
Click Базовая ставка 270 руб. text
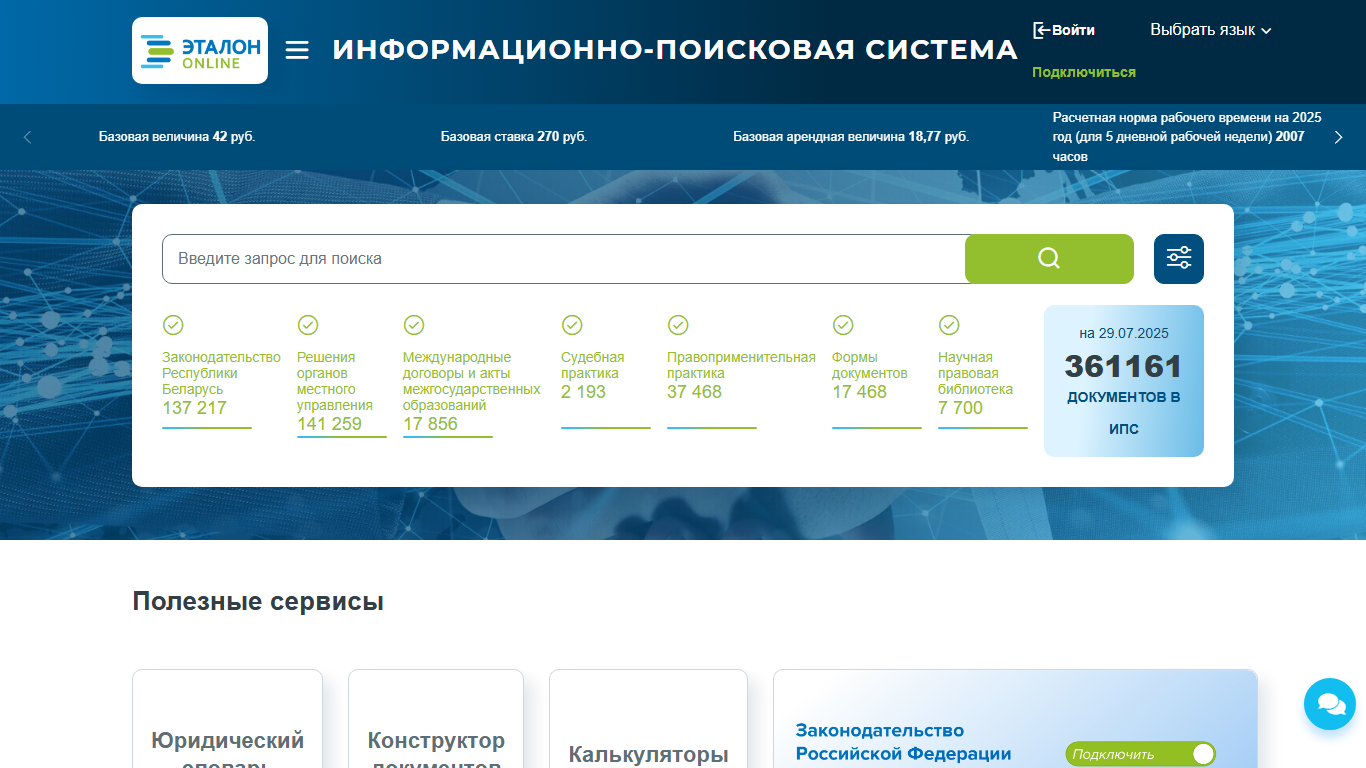514,137
